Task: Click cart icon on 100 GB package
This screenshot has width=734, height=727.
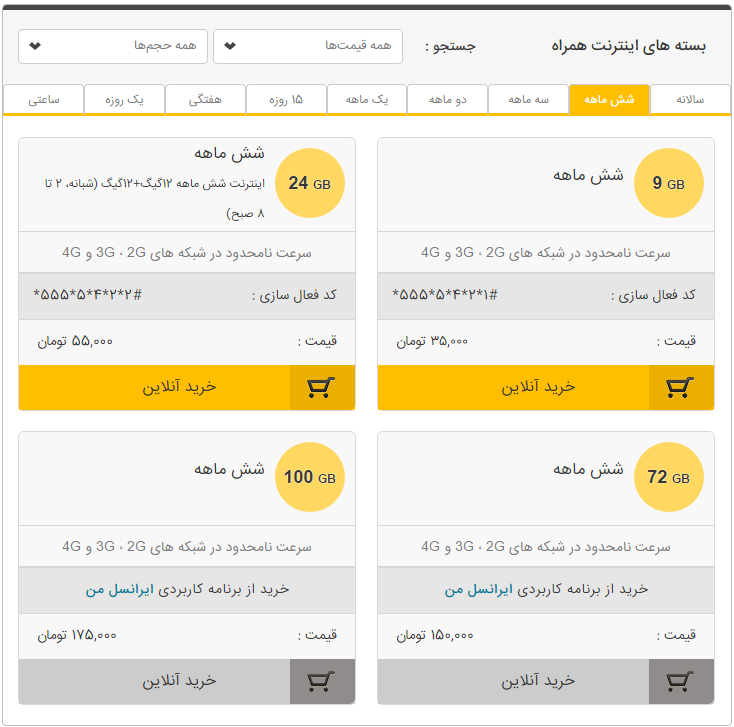Action: pos(322,682)
